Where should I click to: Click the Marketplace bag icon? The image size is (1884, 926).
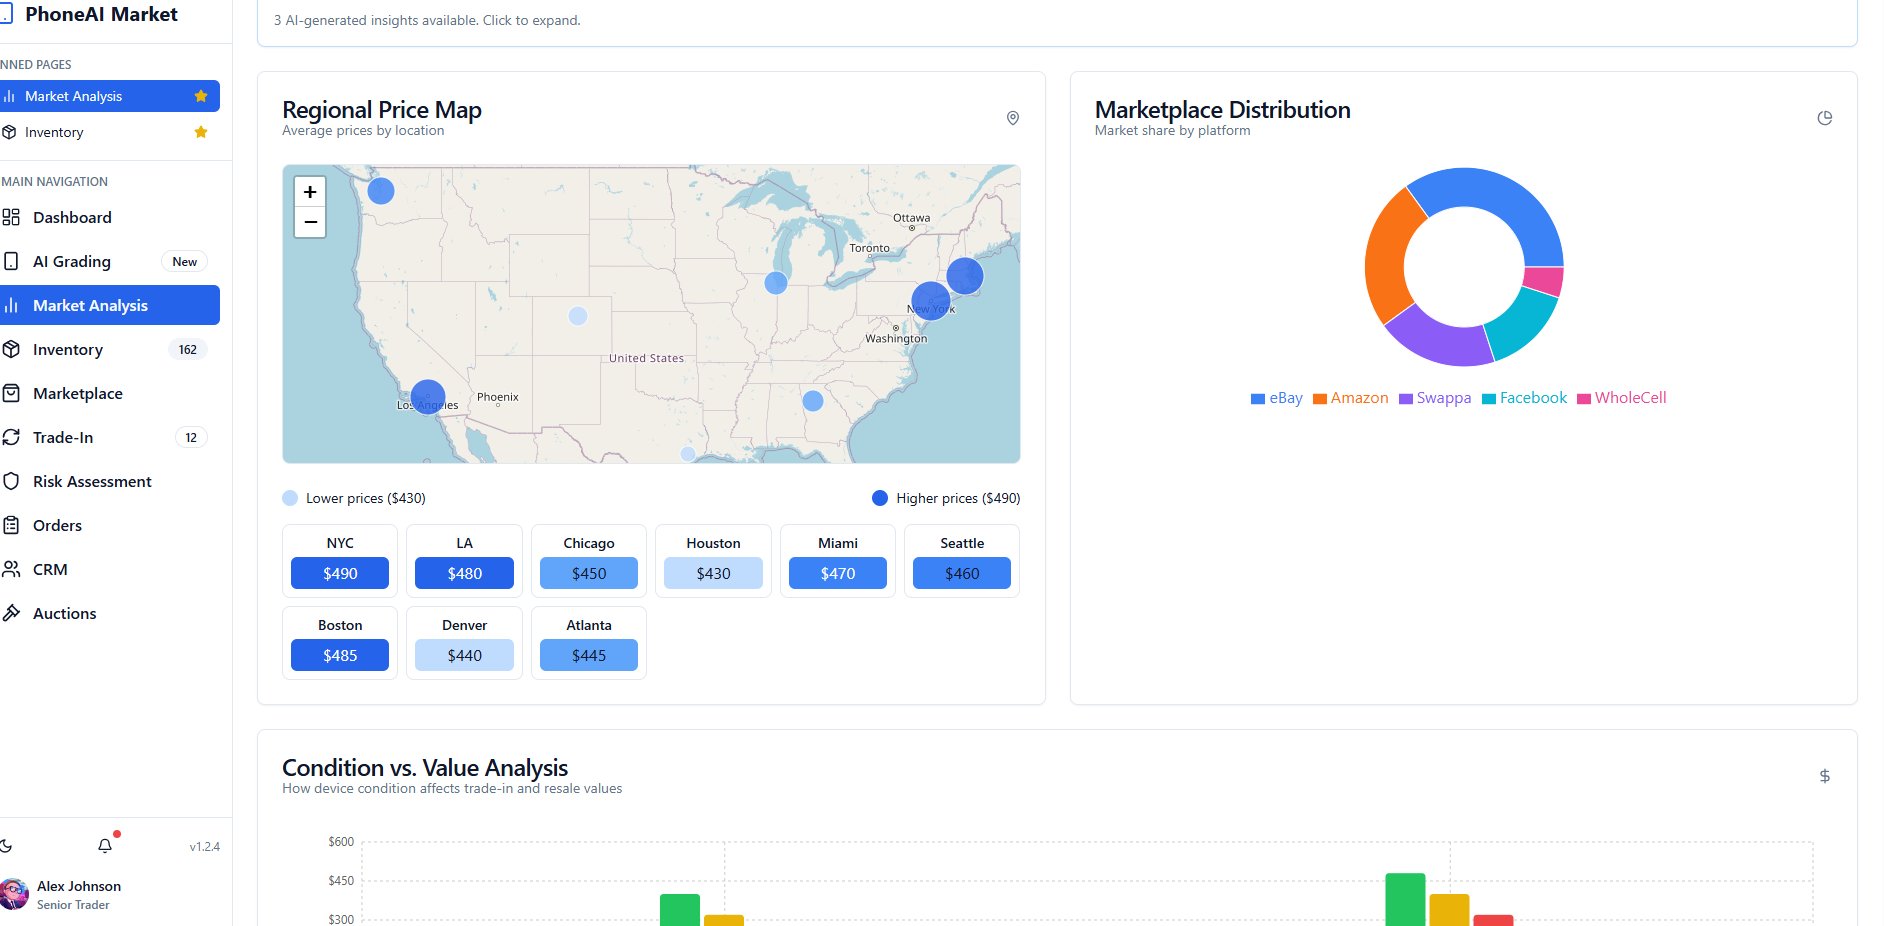click(x=11, y=393)
